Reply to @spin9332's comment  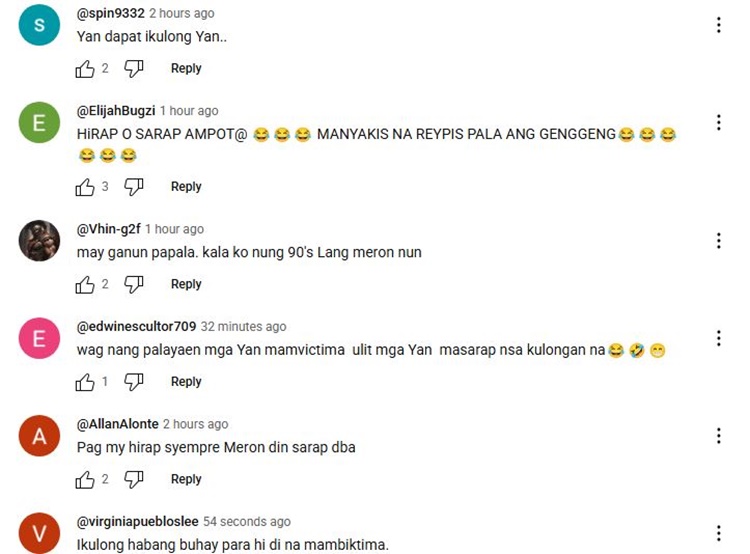click(186, 68)
